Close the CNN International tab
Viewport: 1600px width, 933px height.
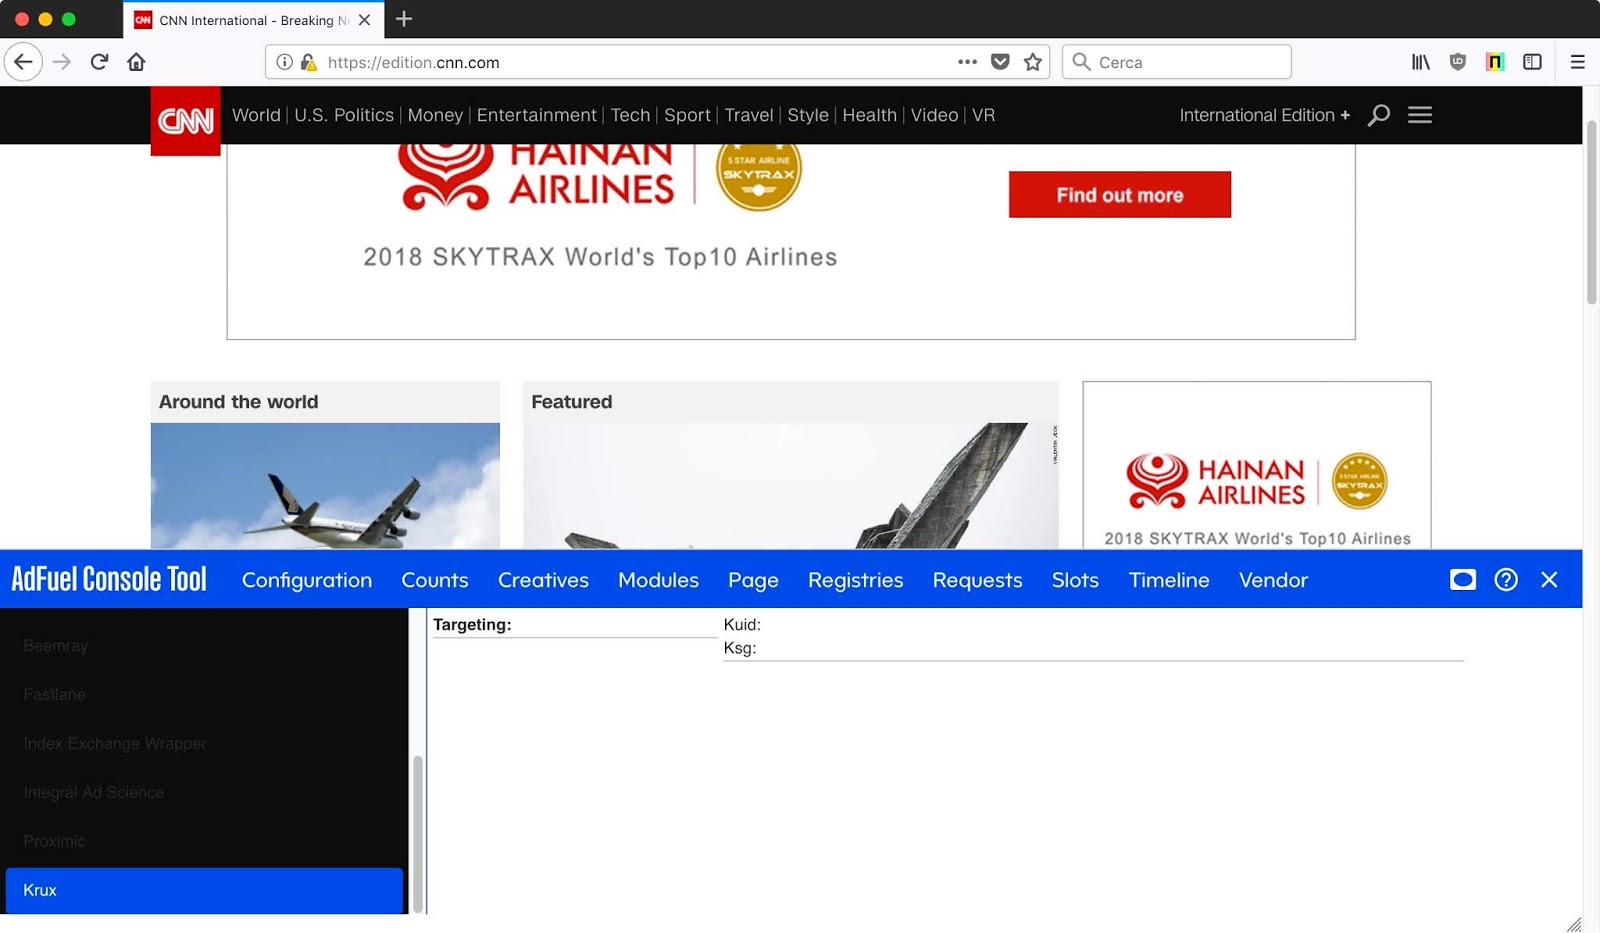(364, 20)
